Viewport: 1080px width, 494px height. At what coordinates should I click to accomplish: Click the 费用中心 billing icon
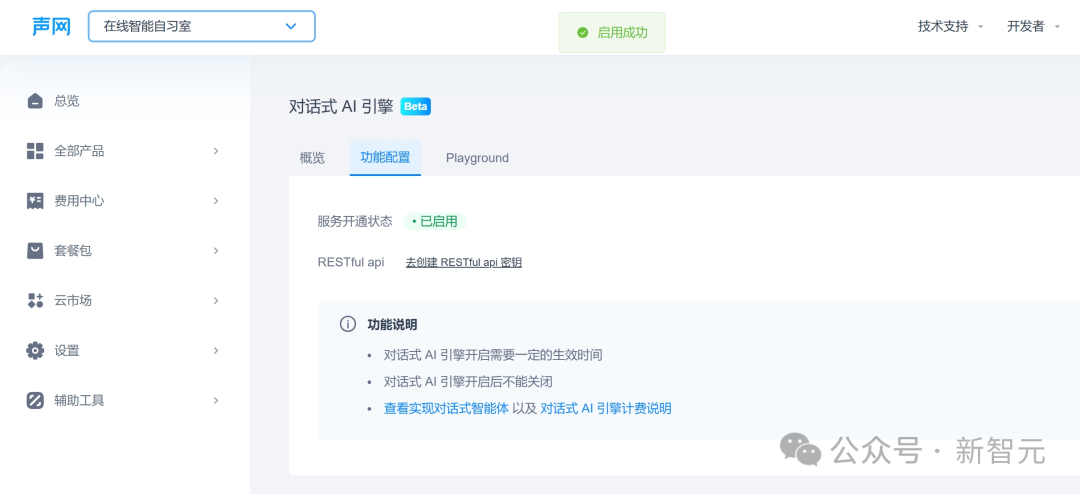tap(35, 200)
